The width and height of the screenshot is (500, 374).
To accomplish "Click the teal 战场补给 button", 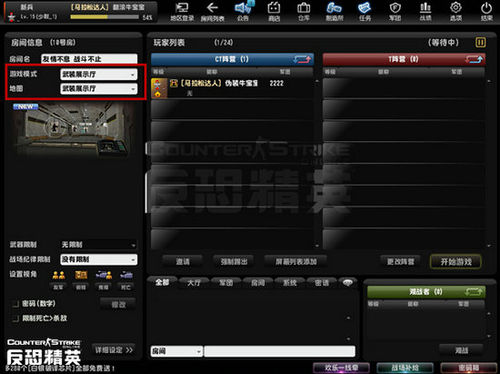I will click(405, 368).
